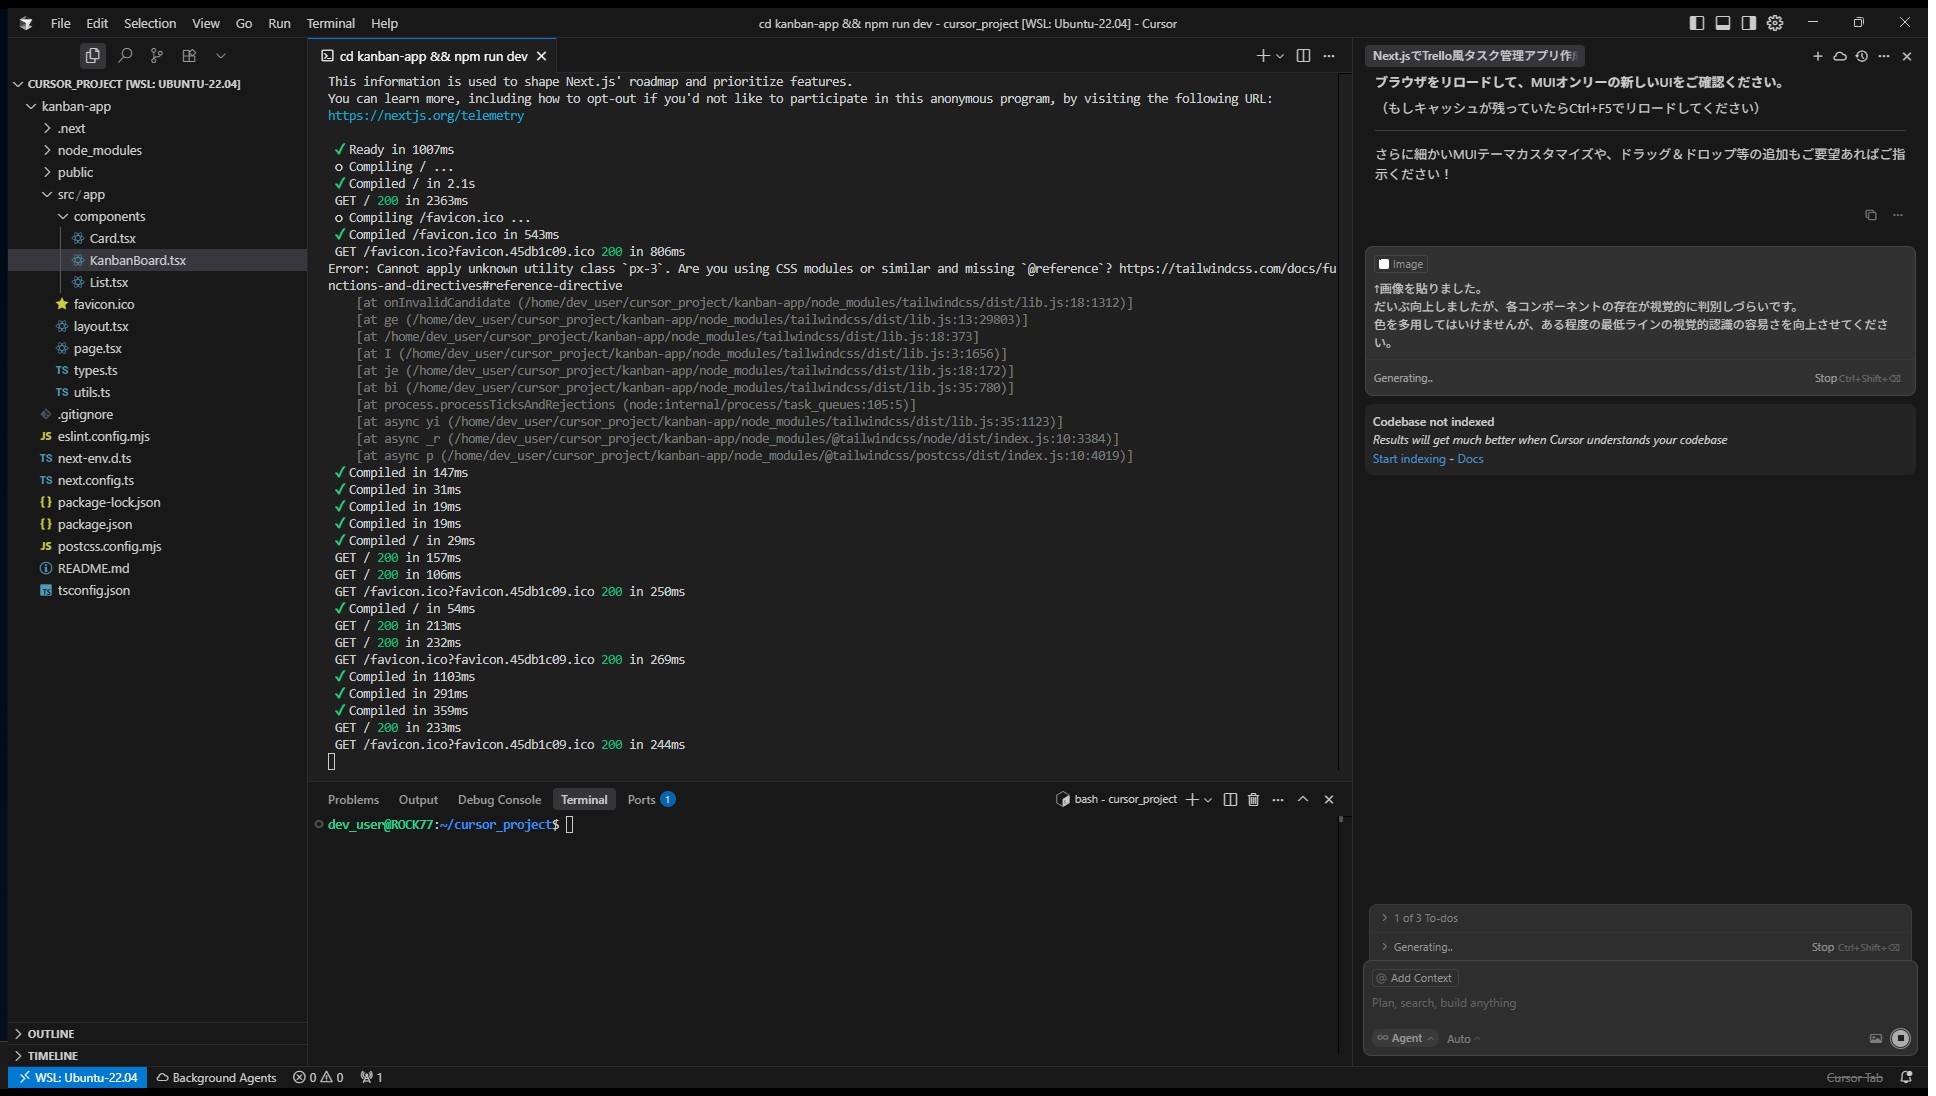Switch to the Debug Console tab

[498, 800]
